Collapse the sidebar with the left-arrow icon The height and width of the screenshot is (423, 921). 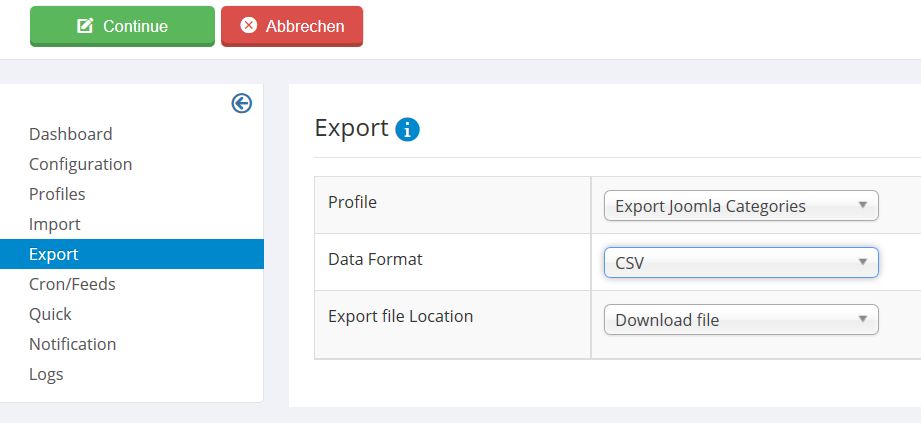[x=241, y=103]
